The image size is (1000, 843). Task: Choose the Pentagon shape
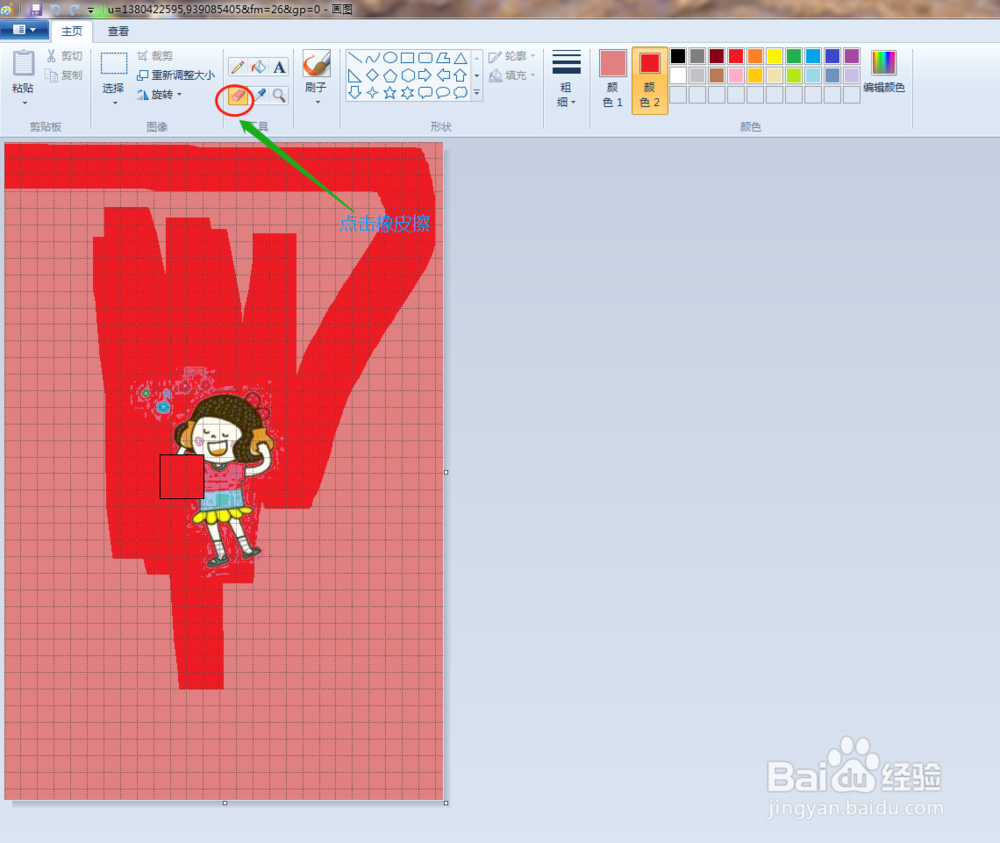point(390,75)
